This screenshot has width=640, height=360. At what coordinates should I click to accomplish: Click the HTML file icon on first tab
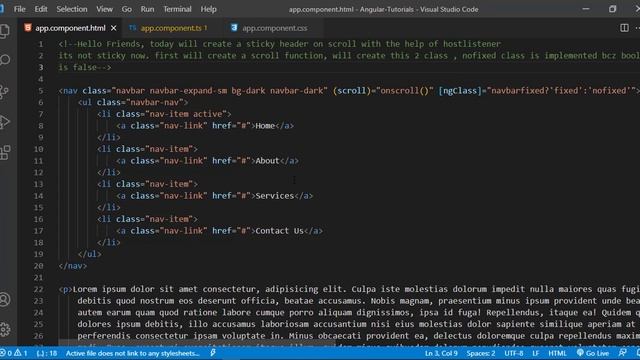[28, 28]
